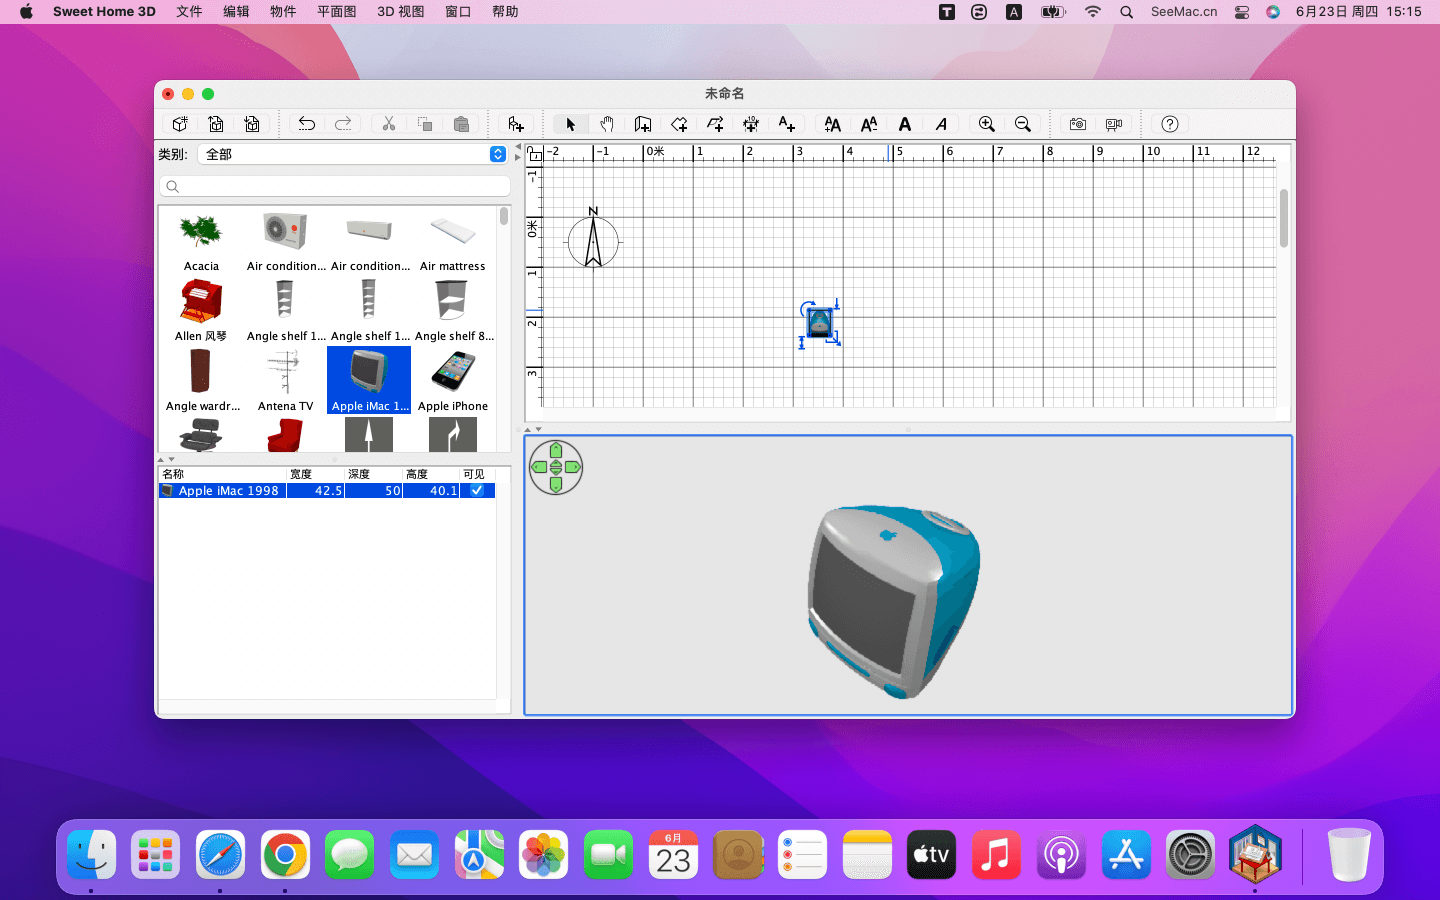Screen dimensions: 1440x900
Task: Select the arrow Select tool
Action: 570,124
